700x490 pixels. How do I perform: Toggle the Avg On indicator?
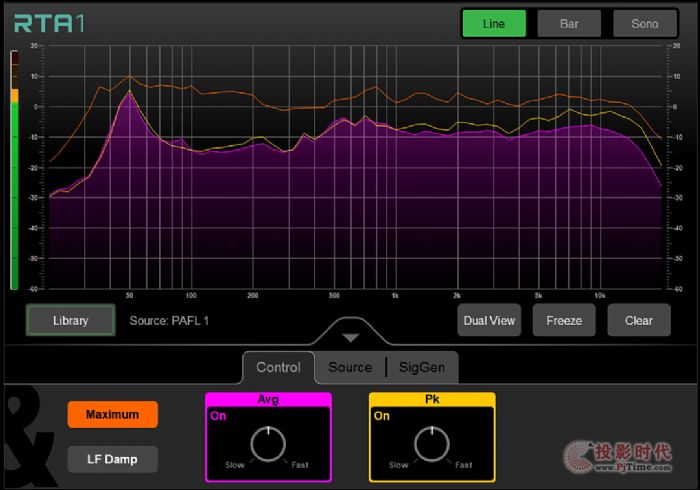(218, 417)
